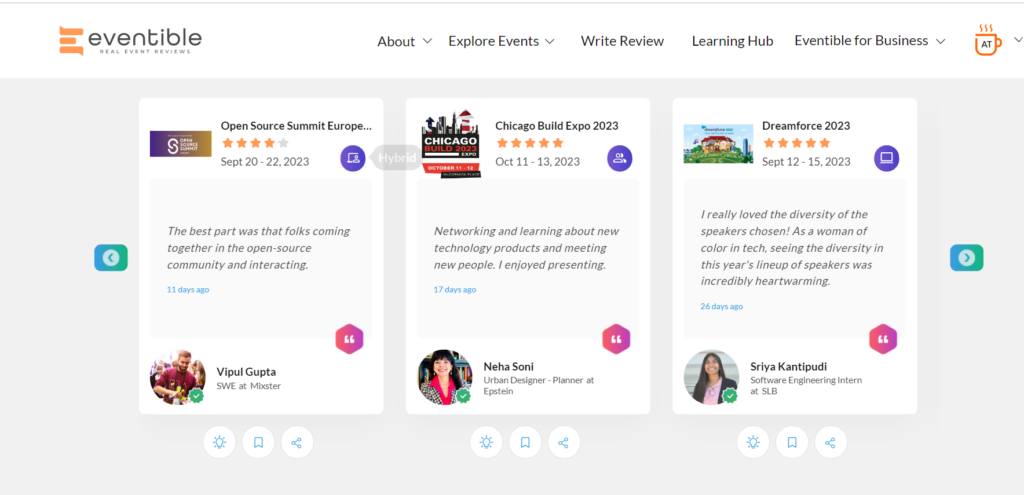Click Vipul Gupta's profile photo
Screen dimensions: 1024x495
click(178, 377)
